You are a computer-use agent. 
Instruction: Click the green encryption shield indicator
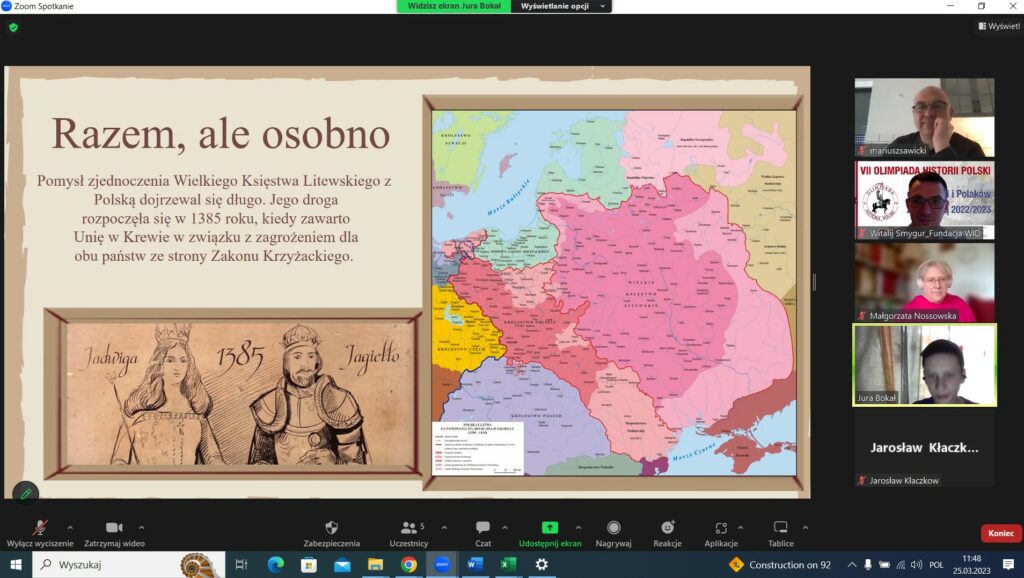coord(13,27)
